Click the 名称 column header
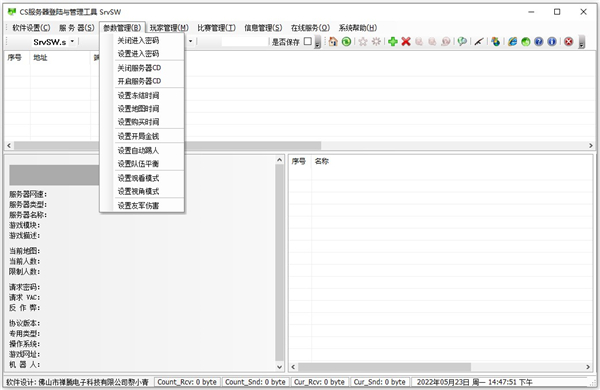The width and height of the screenshot is (600, 390). click(322, 161)
